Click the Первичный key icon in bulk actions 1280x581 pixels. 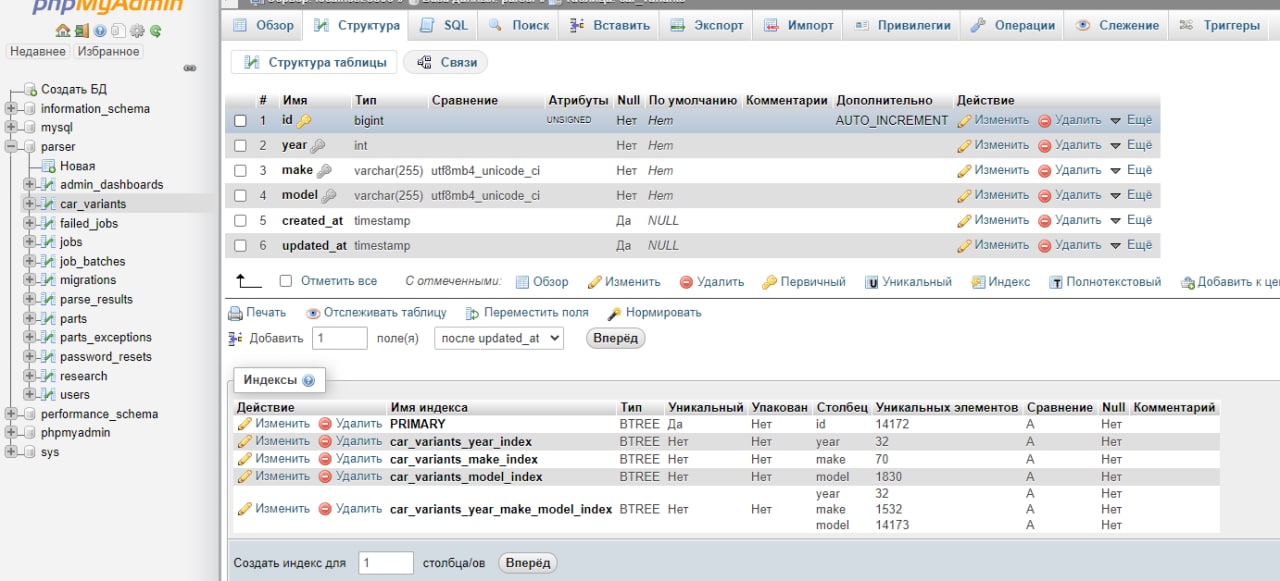(769, 283)
